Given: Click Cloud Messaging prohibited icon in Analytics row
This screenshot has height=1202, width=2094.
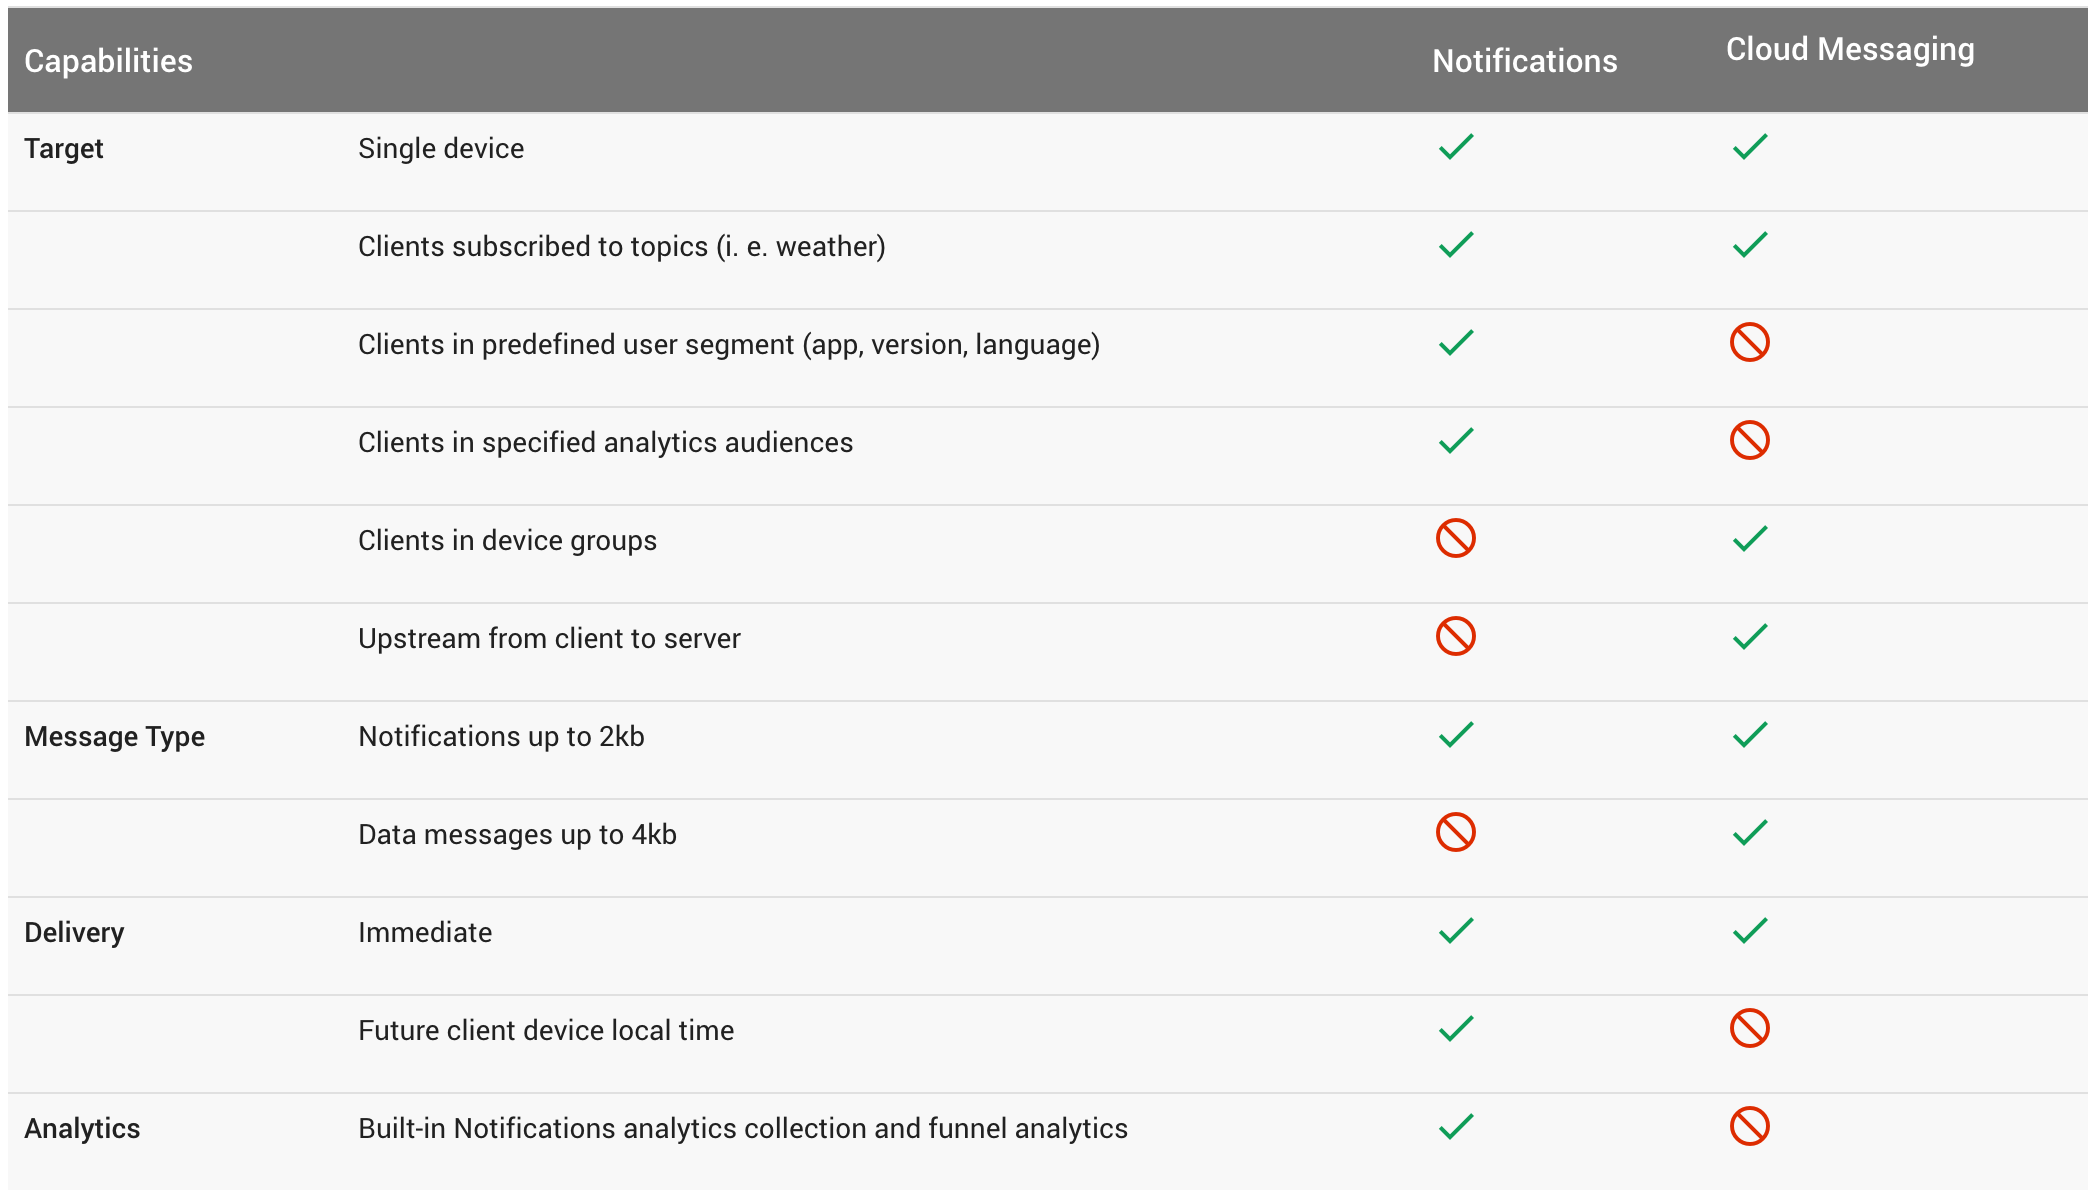Looking at the screenshot, I should click(1749, 1127).
